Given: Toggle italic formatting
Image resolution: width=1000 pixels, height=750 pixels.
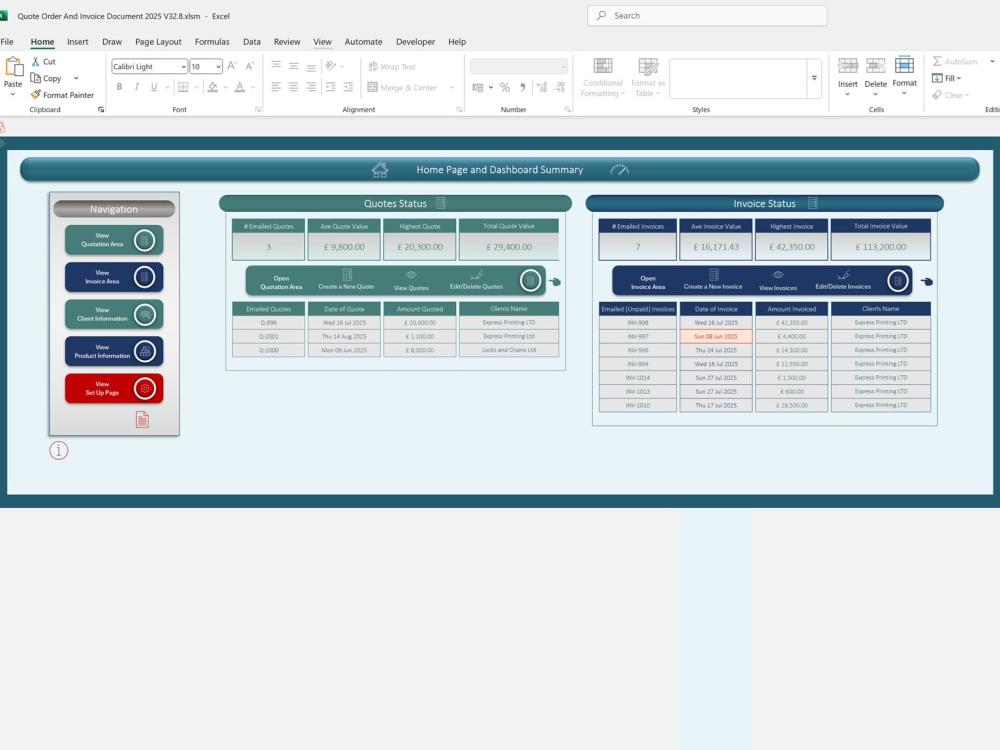Looking at the screenshot, I should click(x=136, y=87).
